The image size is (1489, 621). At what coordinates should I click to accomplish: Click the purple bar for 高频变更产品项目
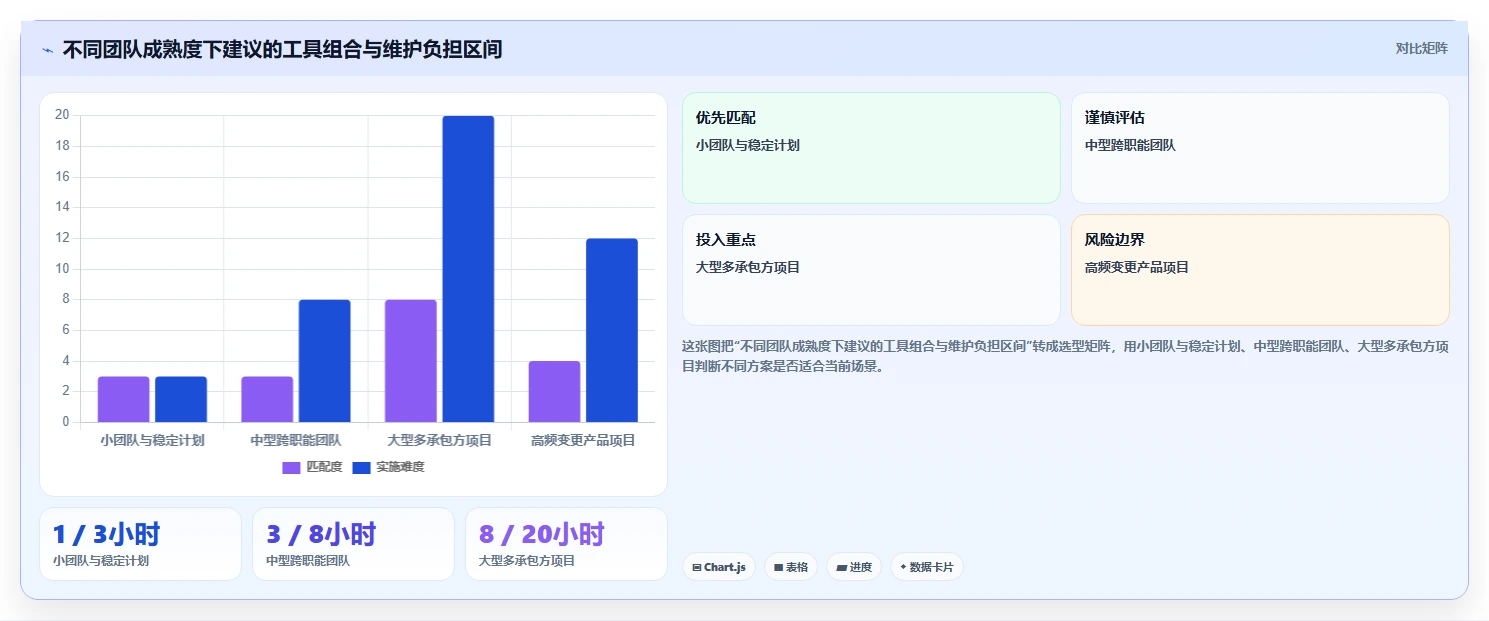click(554, 392)
